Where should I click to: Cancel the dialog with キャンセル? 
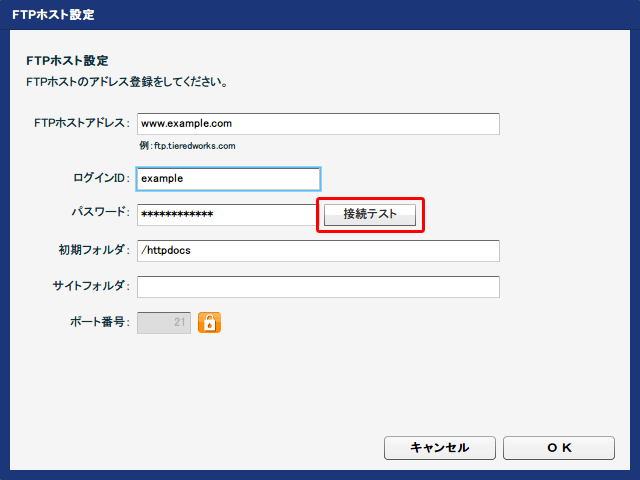[x=440, y=448]
